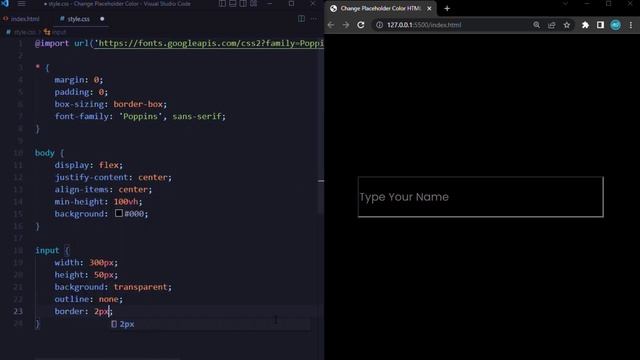Click 'display' property on line 11

click(x=72, y=165)
